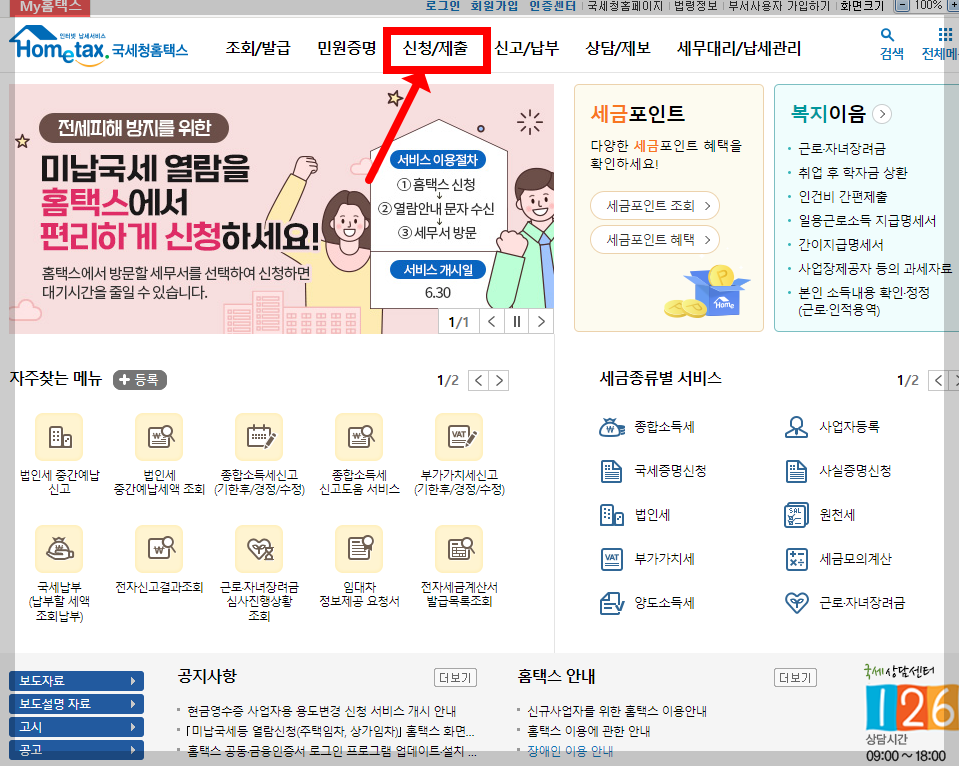
Task: Click the 로그인 link
Action: [x=443, y=6]
